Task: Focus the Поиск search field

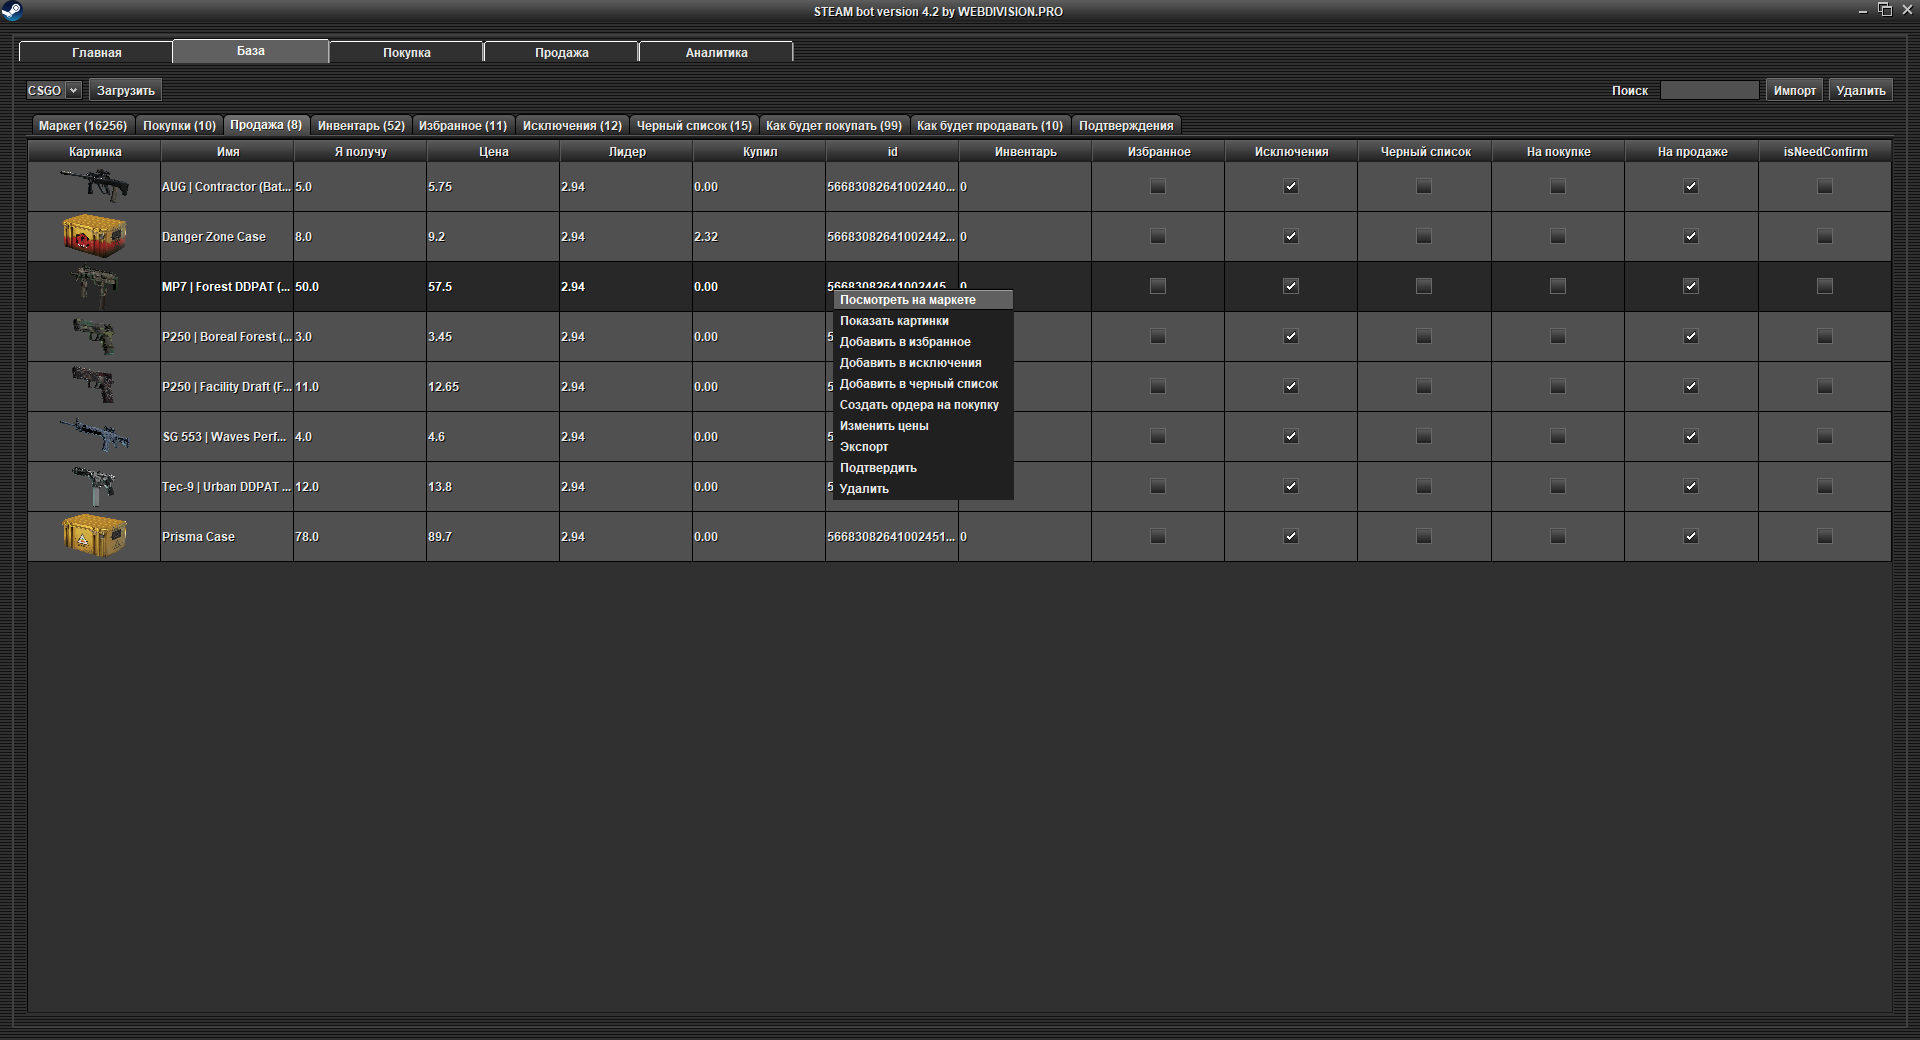Action: click(1709, 90)
